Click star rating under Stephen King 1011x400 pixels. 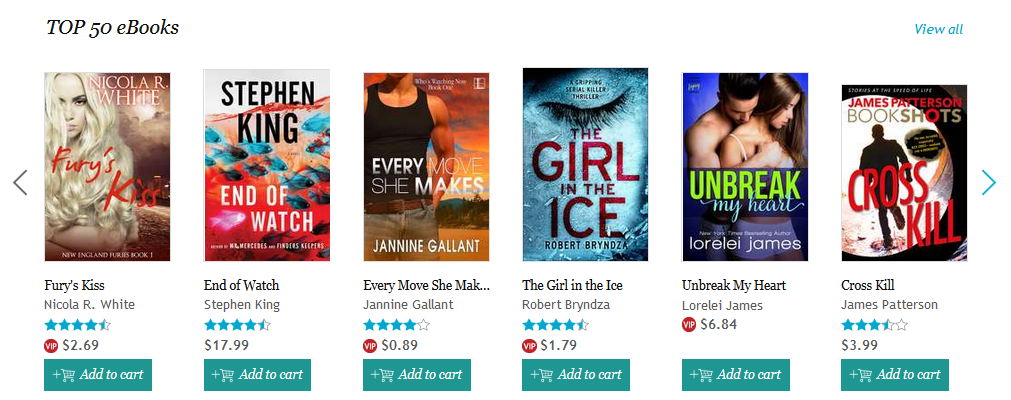tap(237, 325)
